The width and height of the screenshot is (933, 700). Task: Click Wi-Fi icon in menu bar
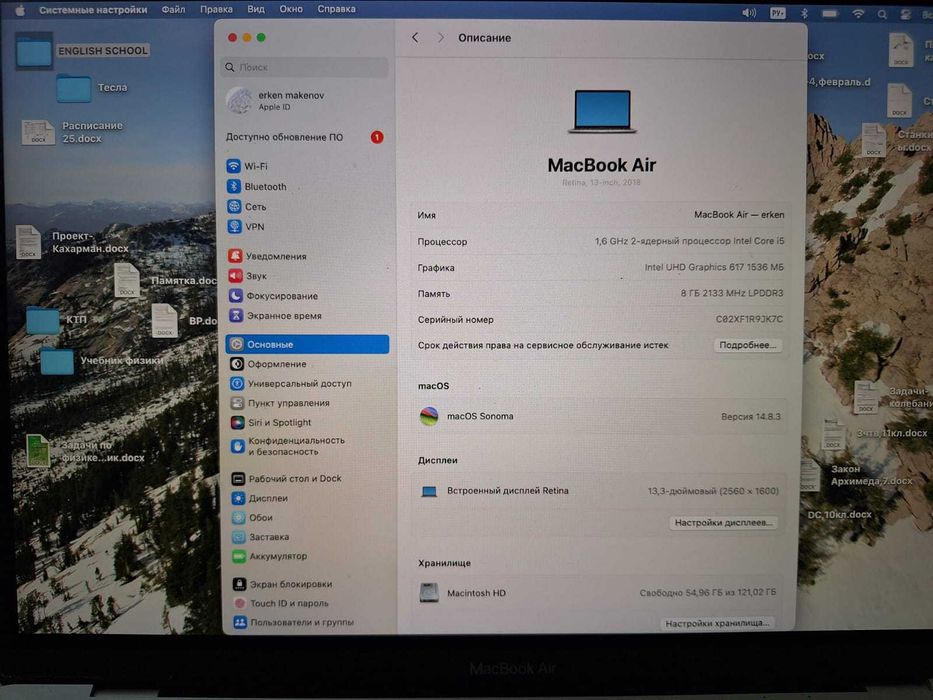tap(858, 14)
